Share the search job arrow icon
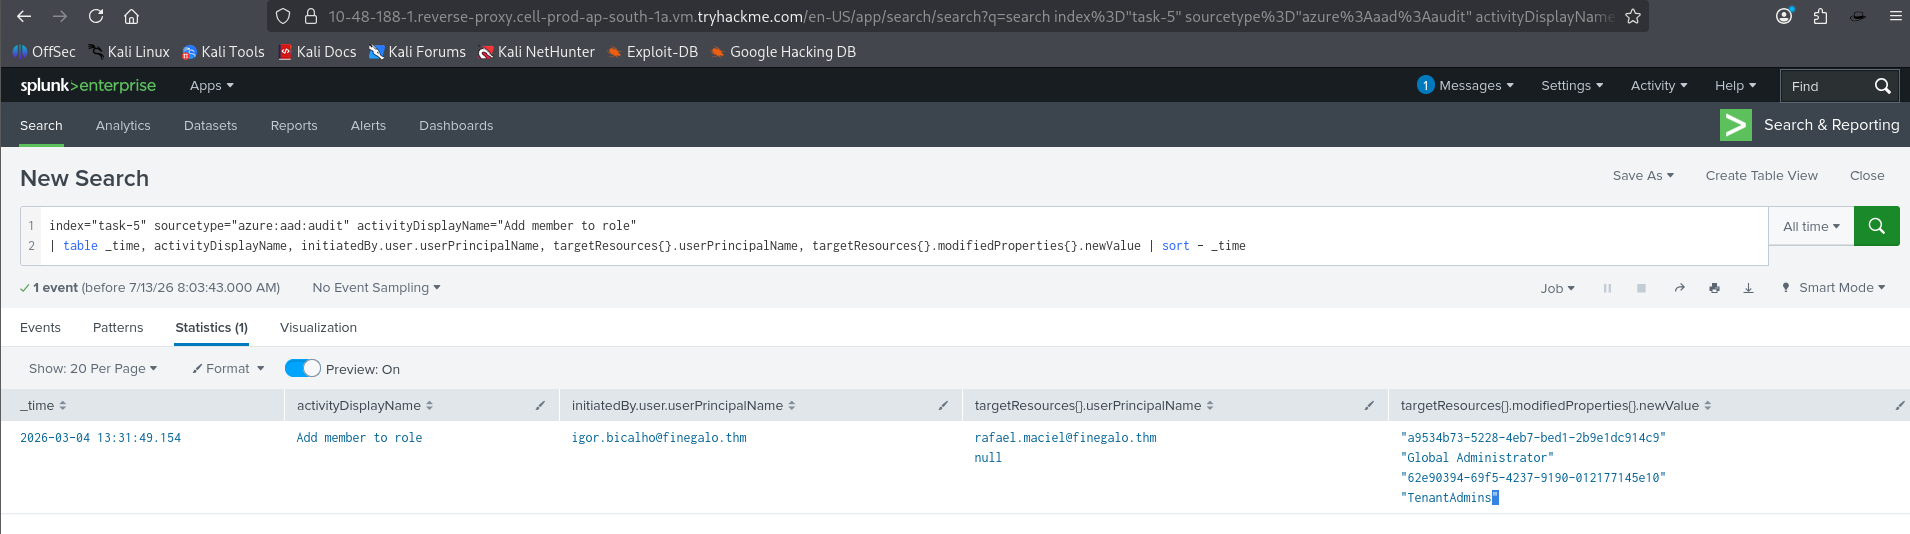 1679,288
